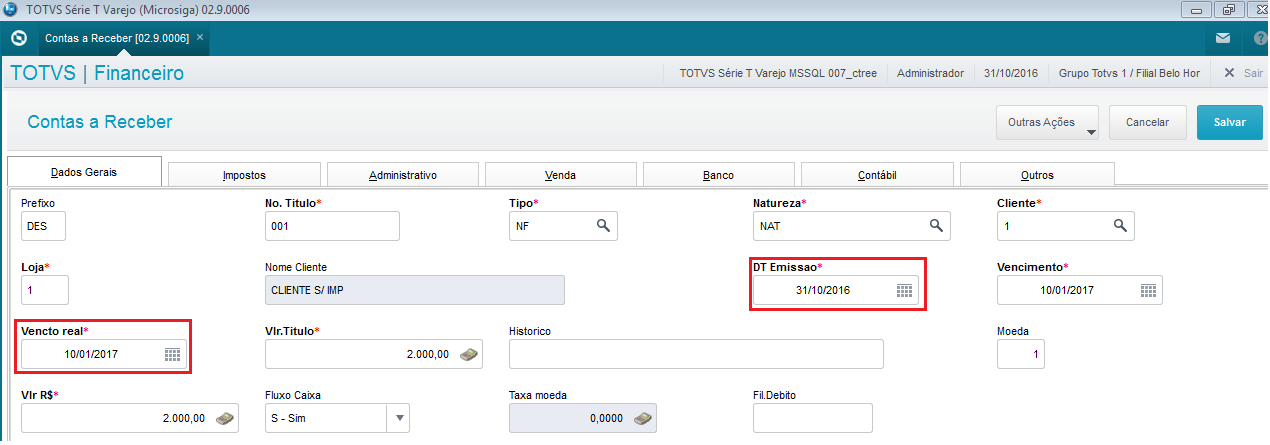Open Vencto real calendar picker

click(x=172, y=354)
